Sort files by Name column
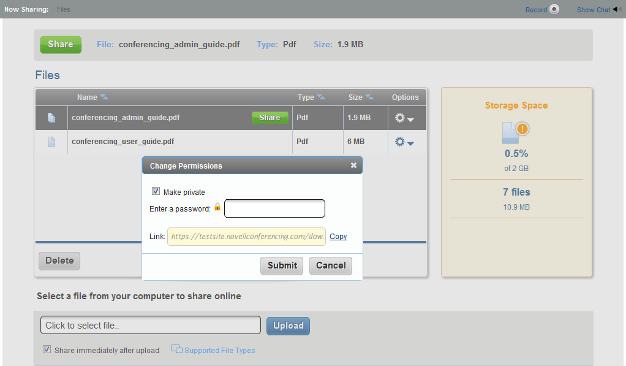The height and width of the screenshot is (366, 626). [93, 97]
